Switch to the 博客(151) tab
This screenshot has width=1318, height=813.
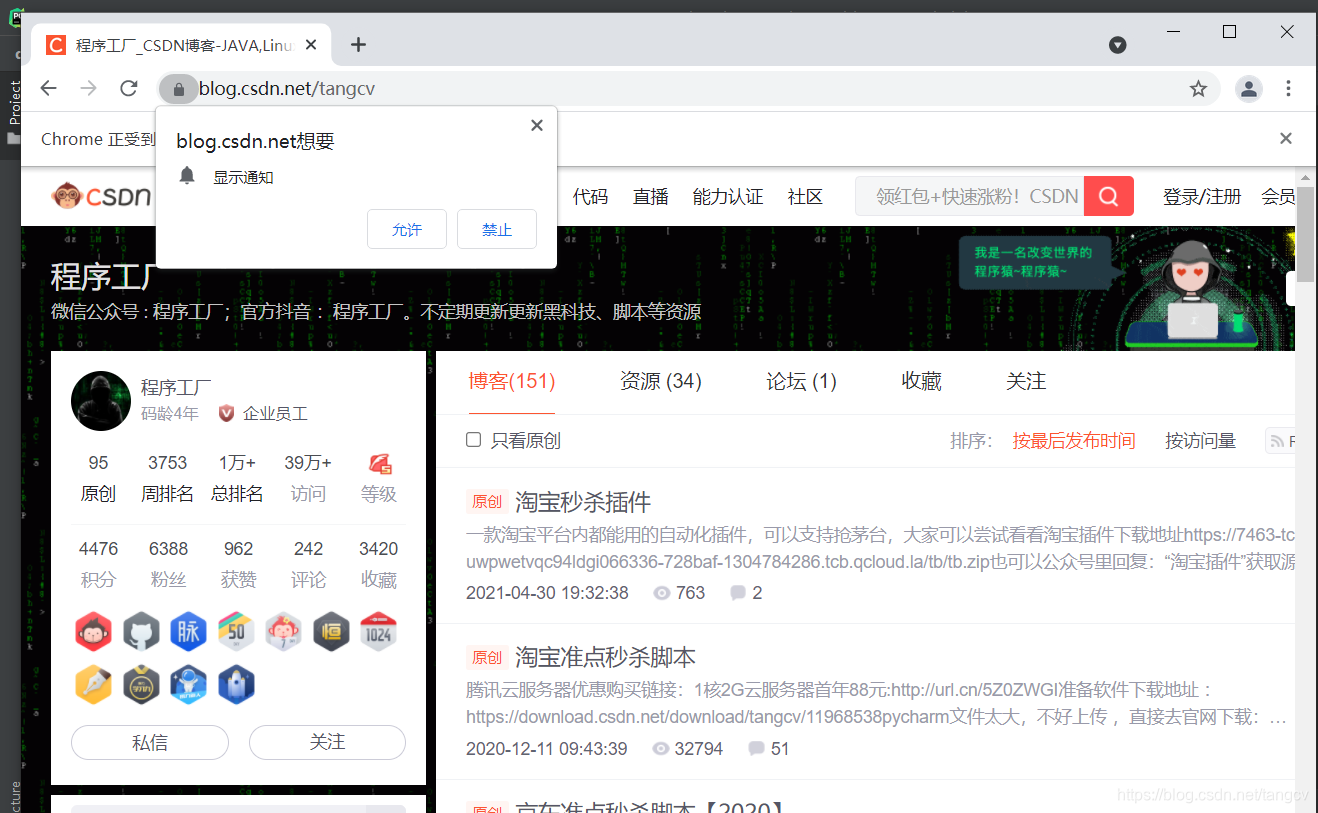point(512,381)
